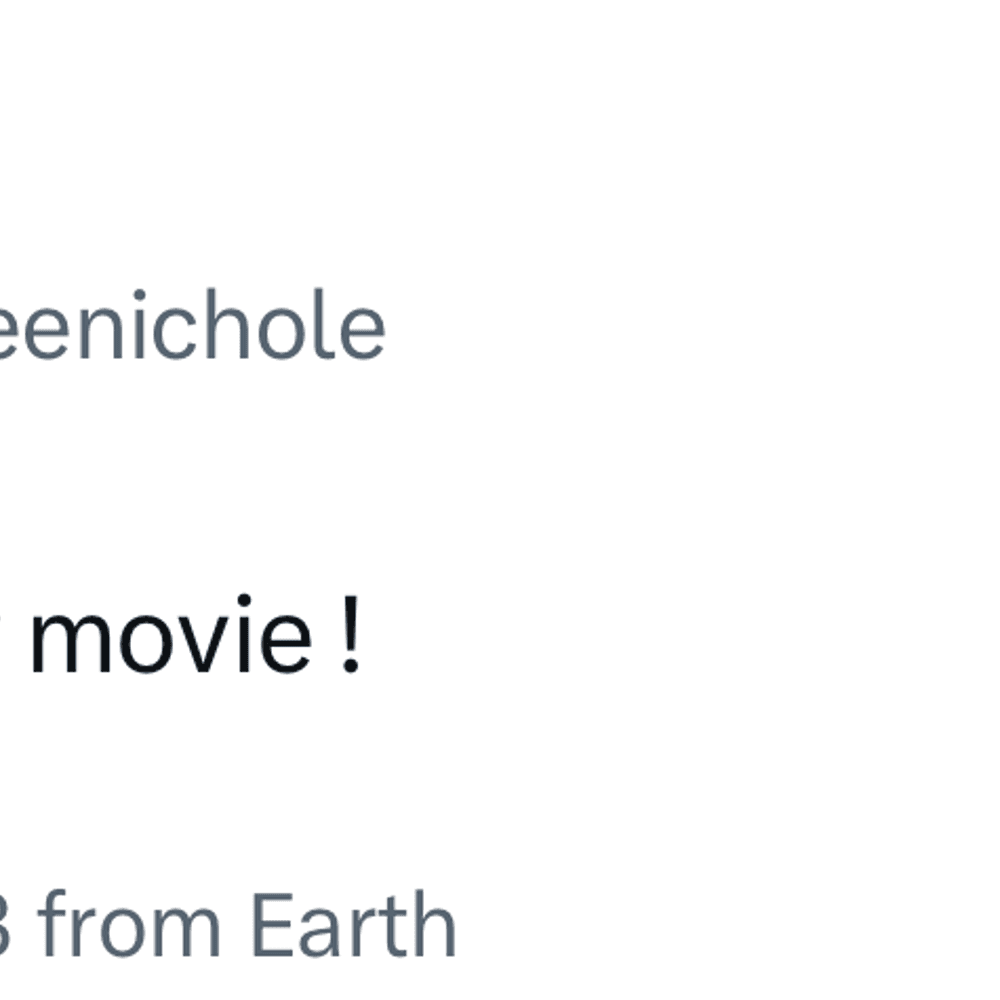Image resolution: width=1000 pixels, height=1000 pixels.
Task: Select the tweet text line
Action: [x=180, y=635]
